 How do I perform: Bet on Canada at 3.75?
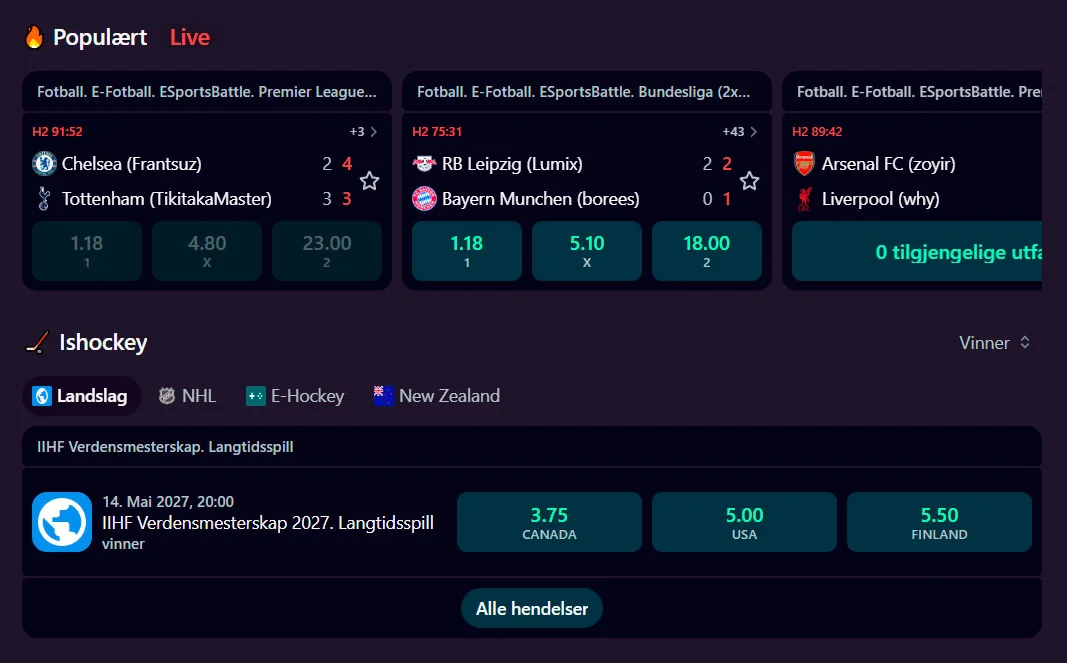[x=549, y=522]
